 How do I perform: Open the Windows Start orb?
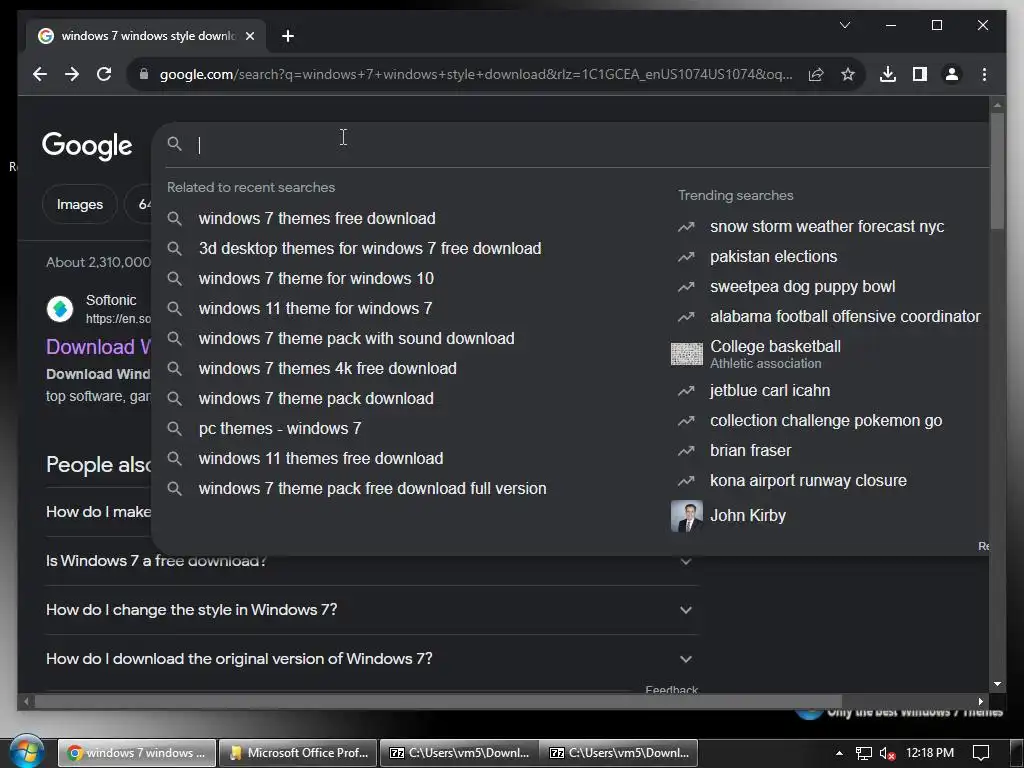click(x=26, y=752)
